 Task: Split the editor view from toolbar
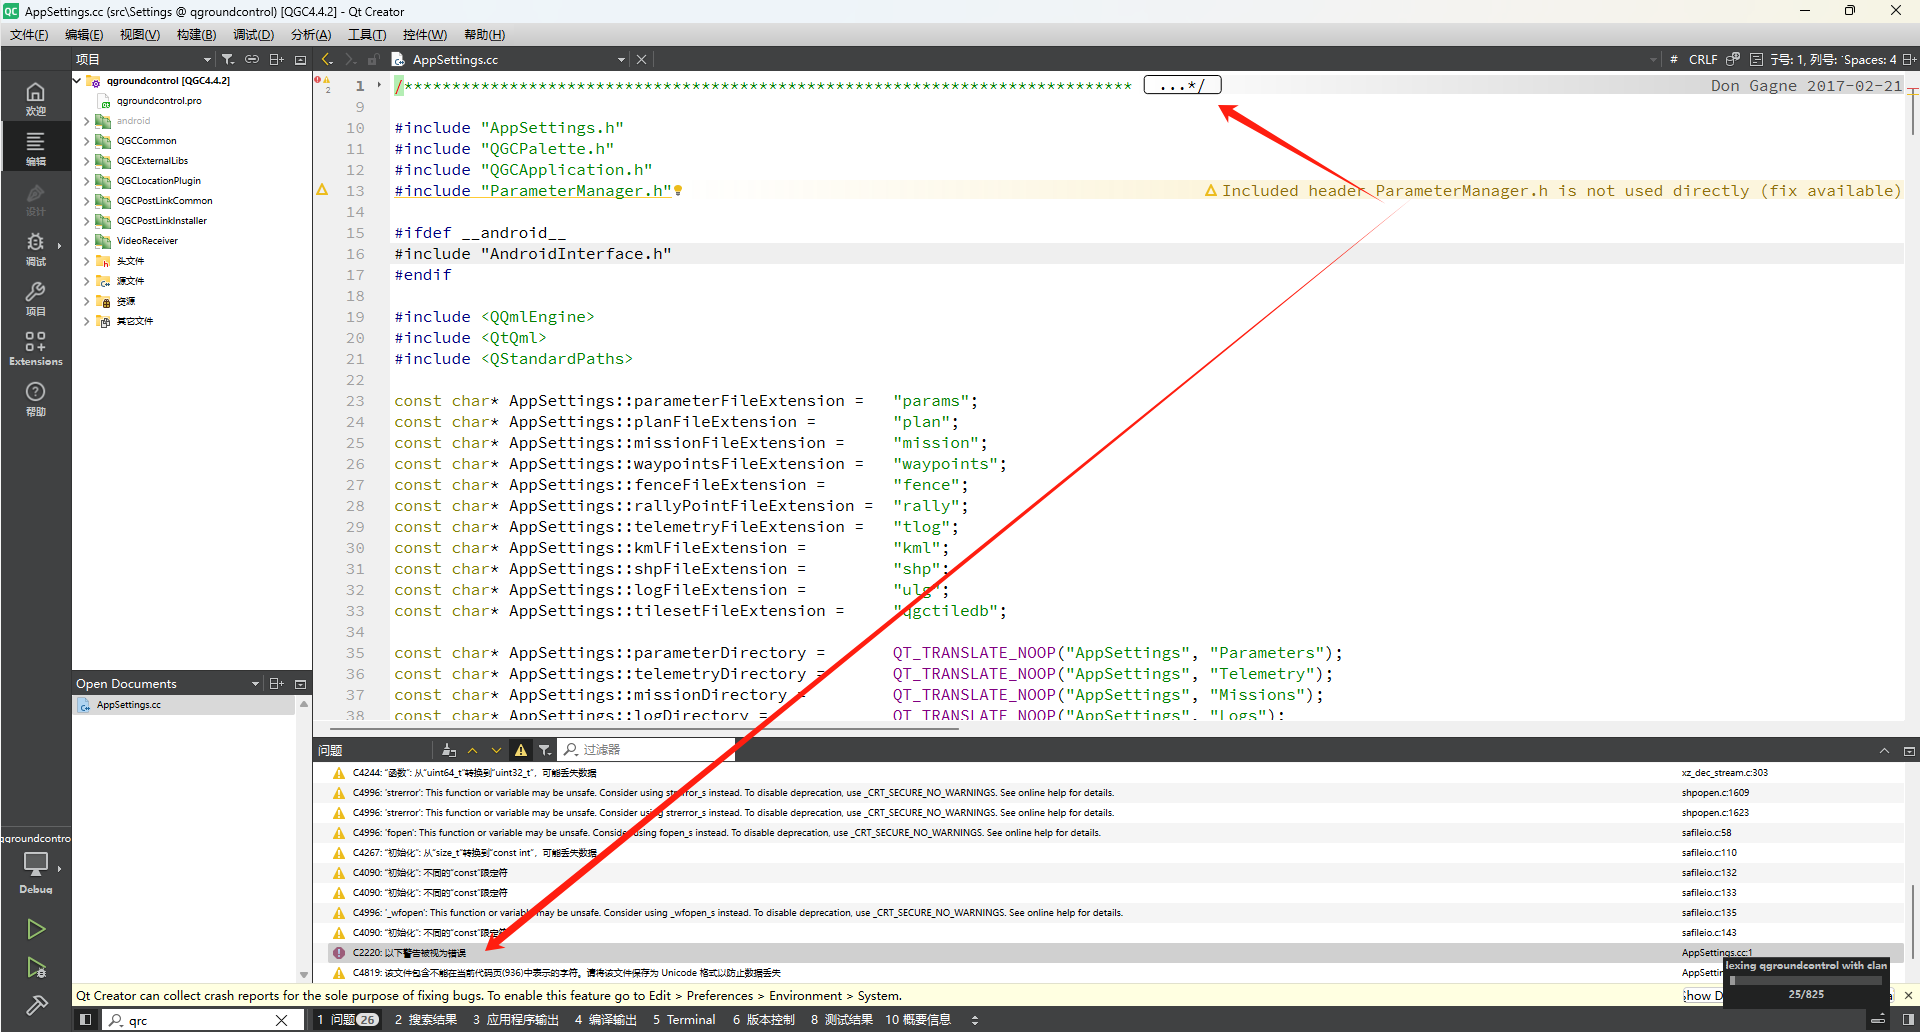pyautogui.click(x=1909, y=60)
